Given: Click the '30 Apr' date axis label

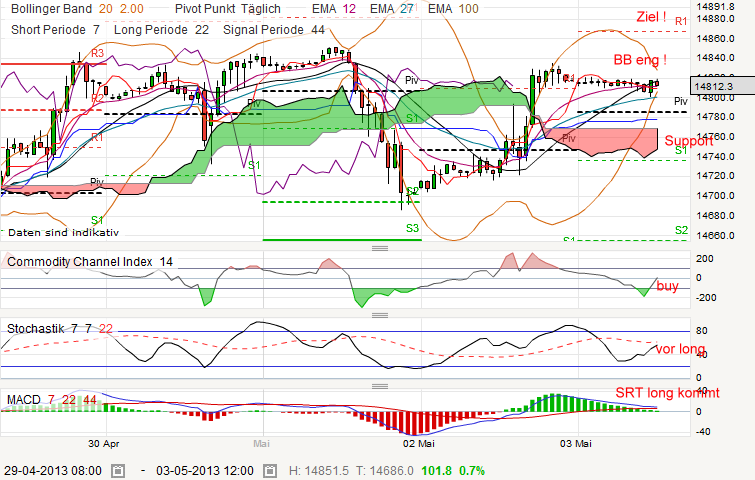Looking at the screenshot, I should (x=104, y=443).
